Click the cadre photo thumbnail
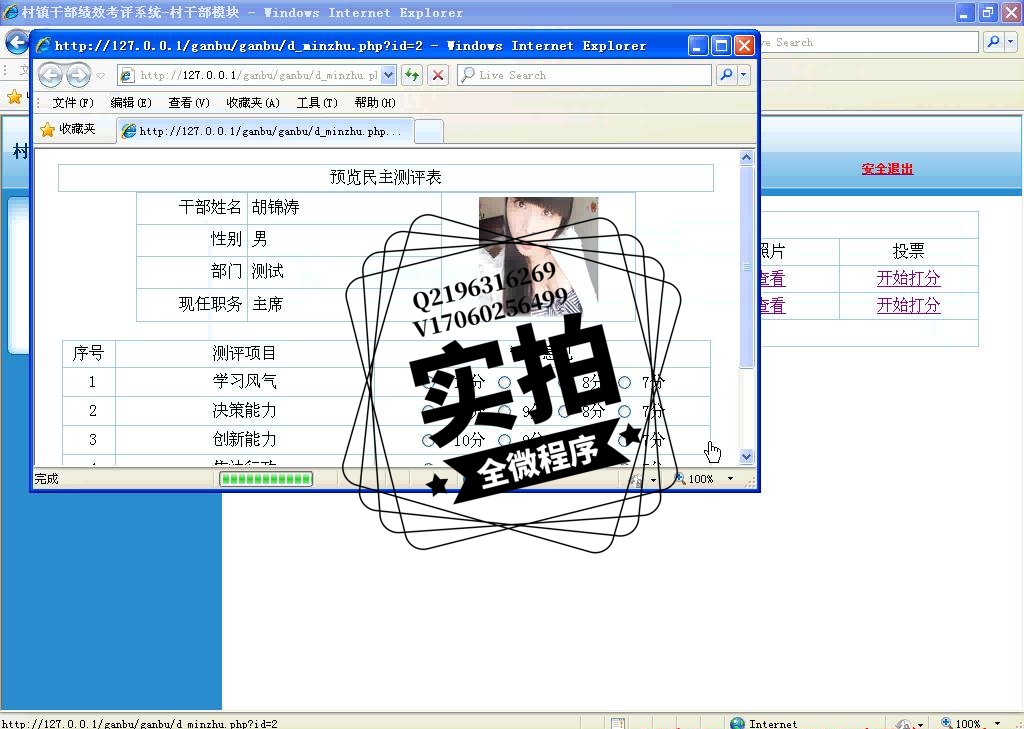This screenshot has width=1024, height=729. [x=538, y=257]
